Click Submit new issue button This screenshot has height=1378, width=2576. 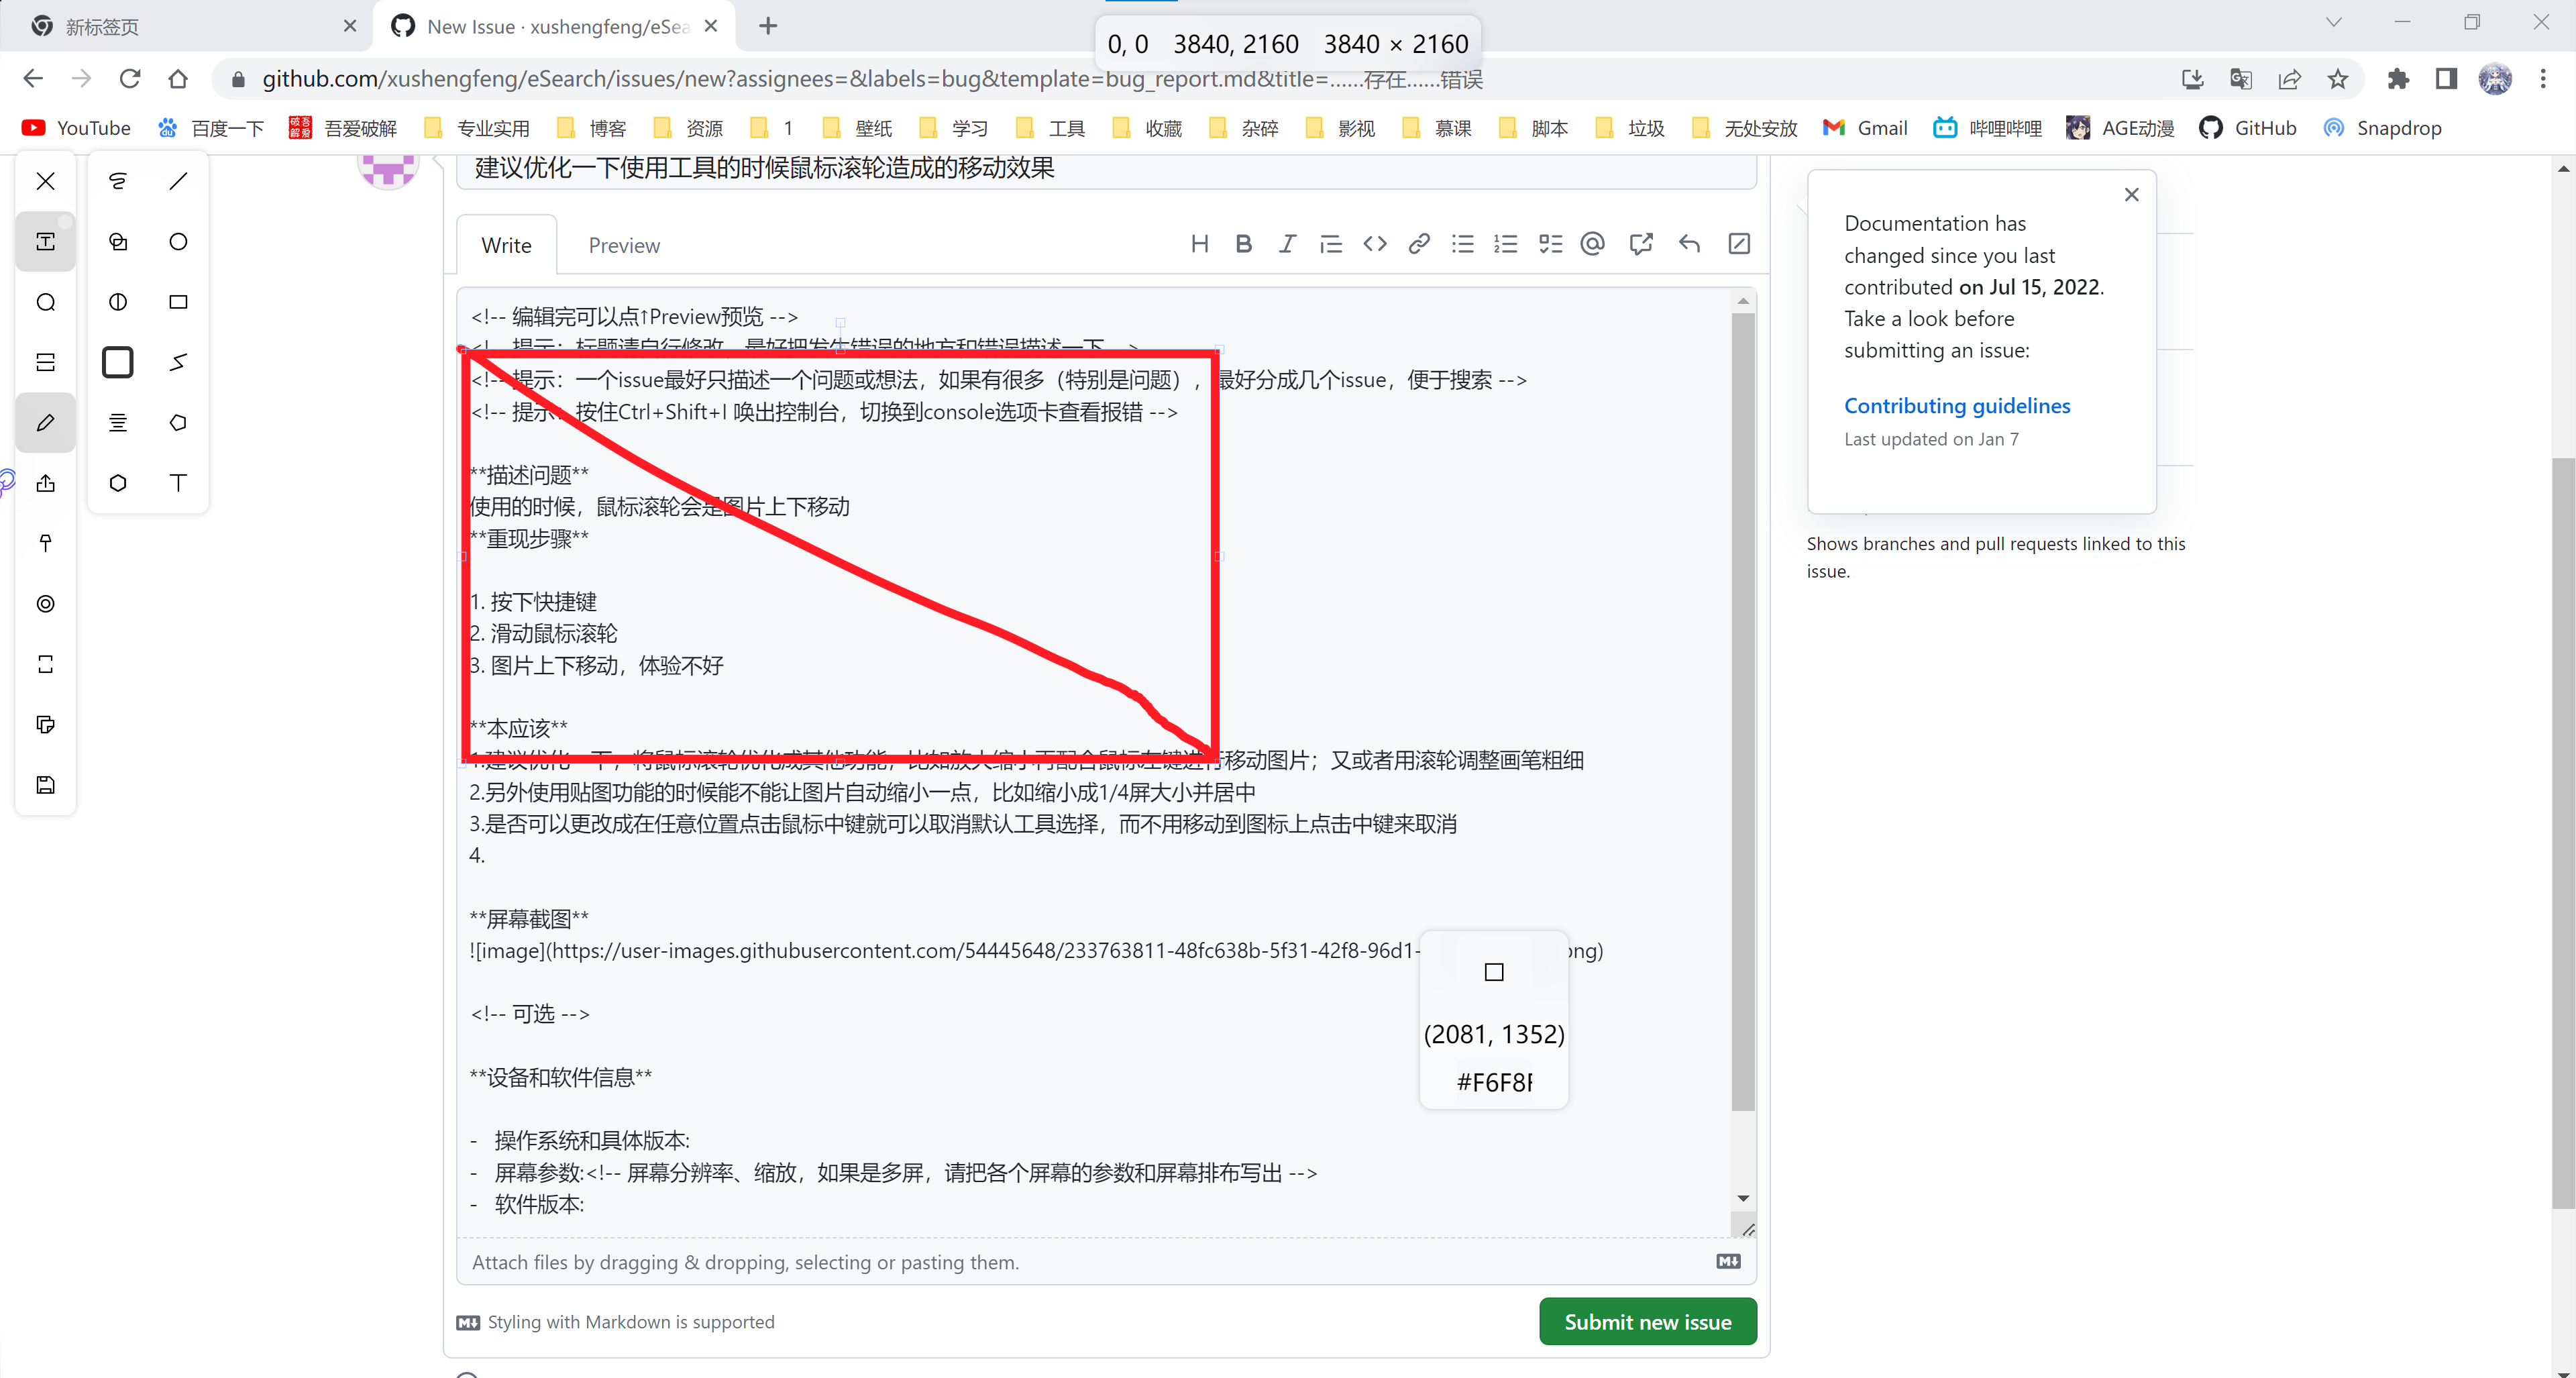coord(1648,1321)
